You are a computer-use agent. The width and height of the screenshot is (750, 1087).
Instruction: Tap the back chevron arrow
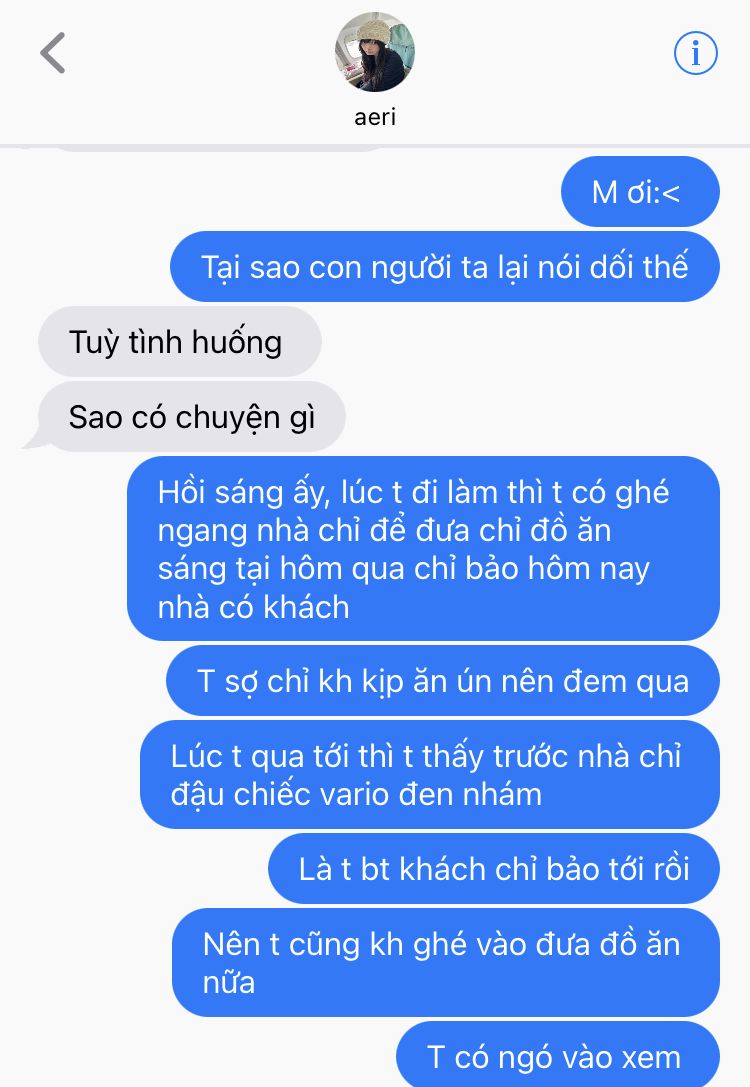click(53, 53)
